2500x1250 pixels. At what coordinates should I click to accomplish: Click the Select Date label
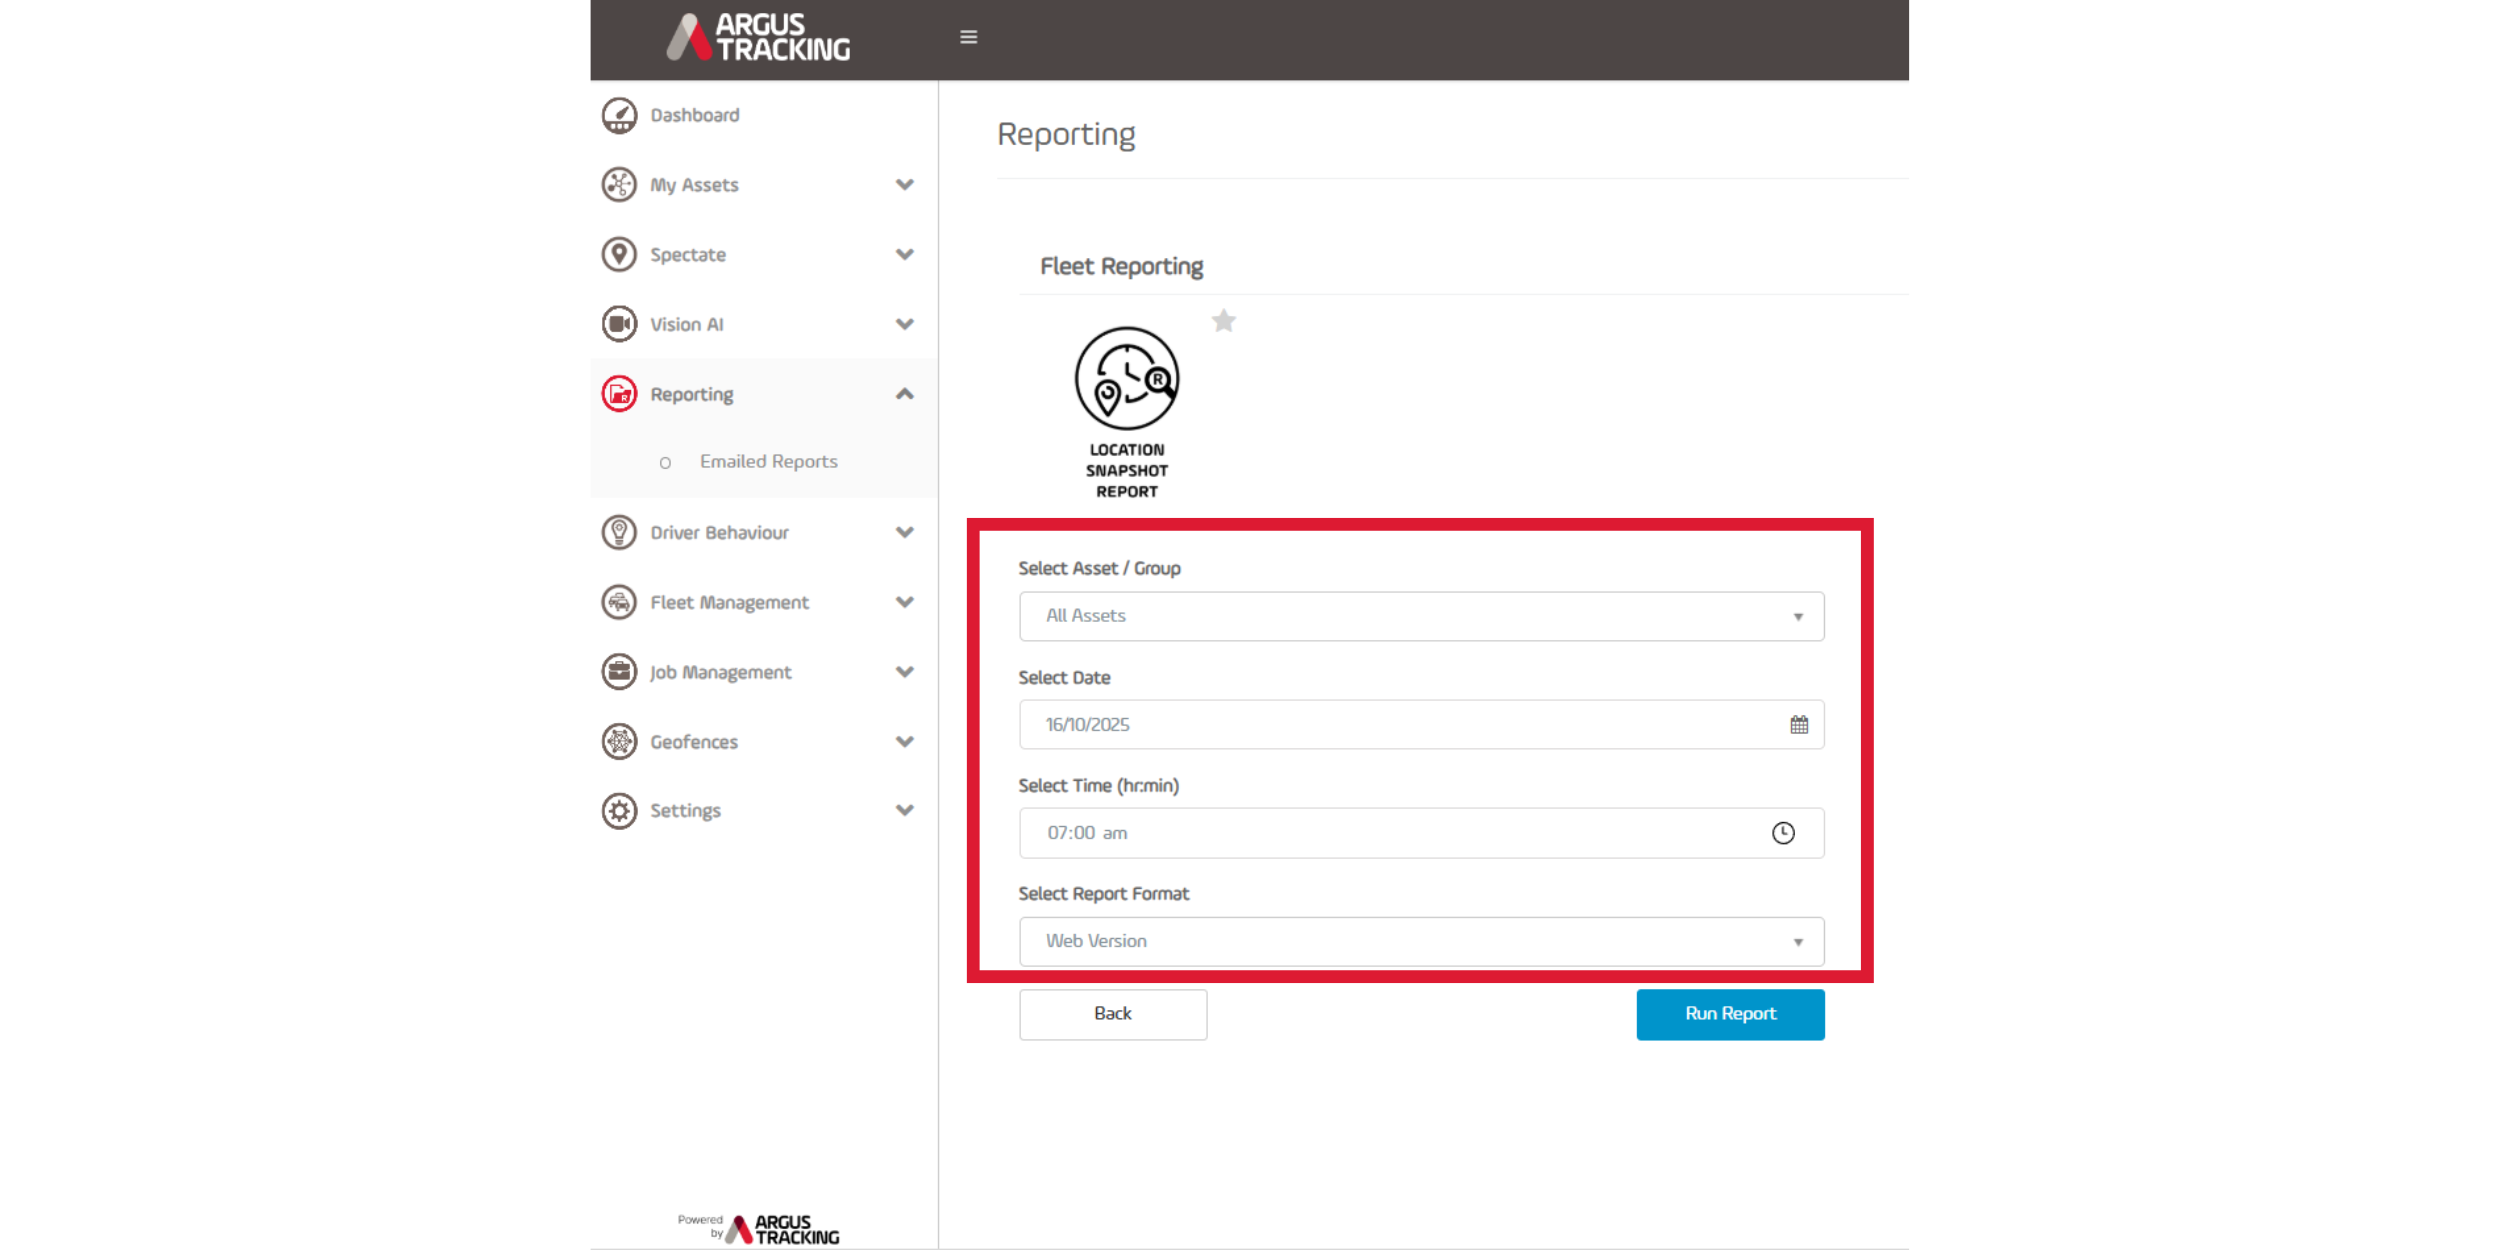(1064, 677)
